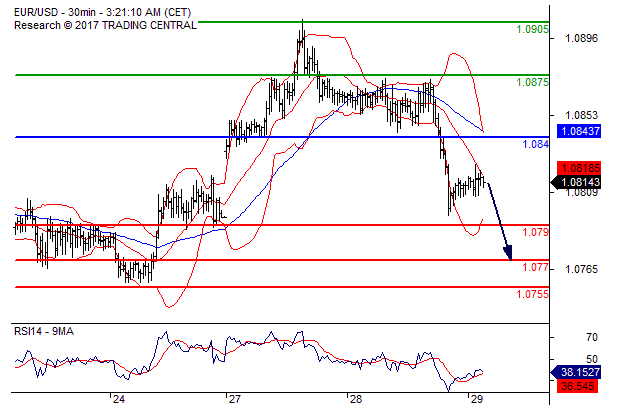Click the red support label 1.077
618x407 pixels.
click(x=535, y=267)
